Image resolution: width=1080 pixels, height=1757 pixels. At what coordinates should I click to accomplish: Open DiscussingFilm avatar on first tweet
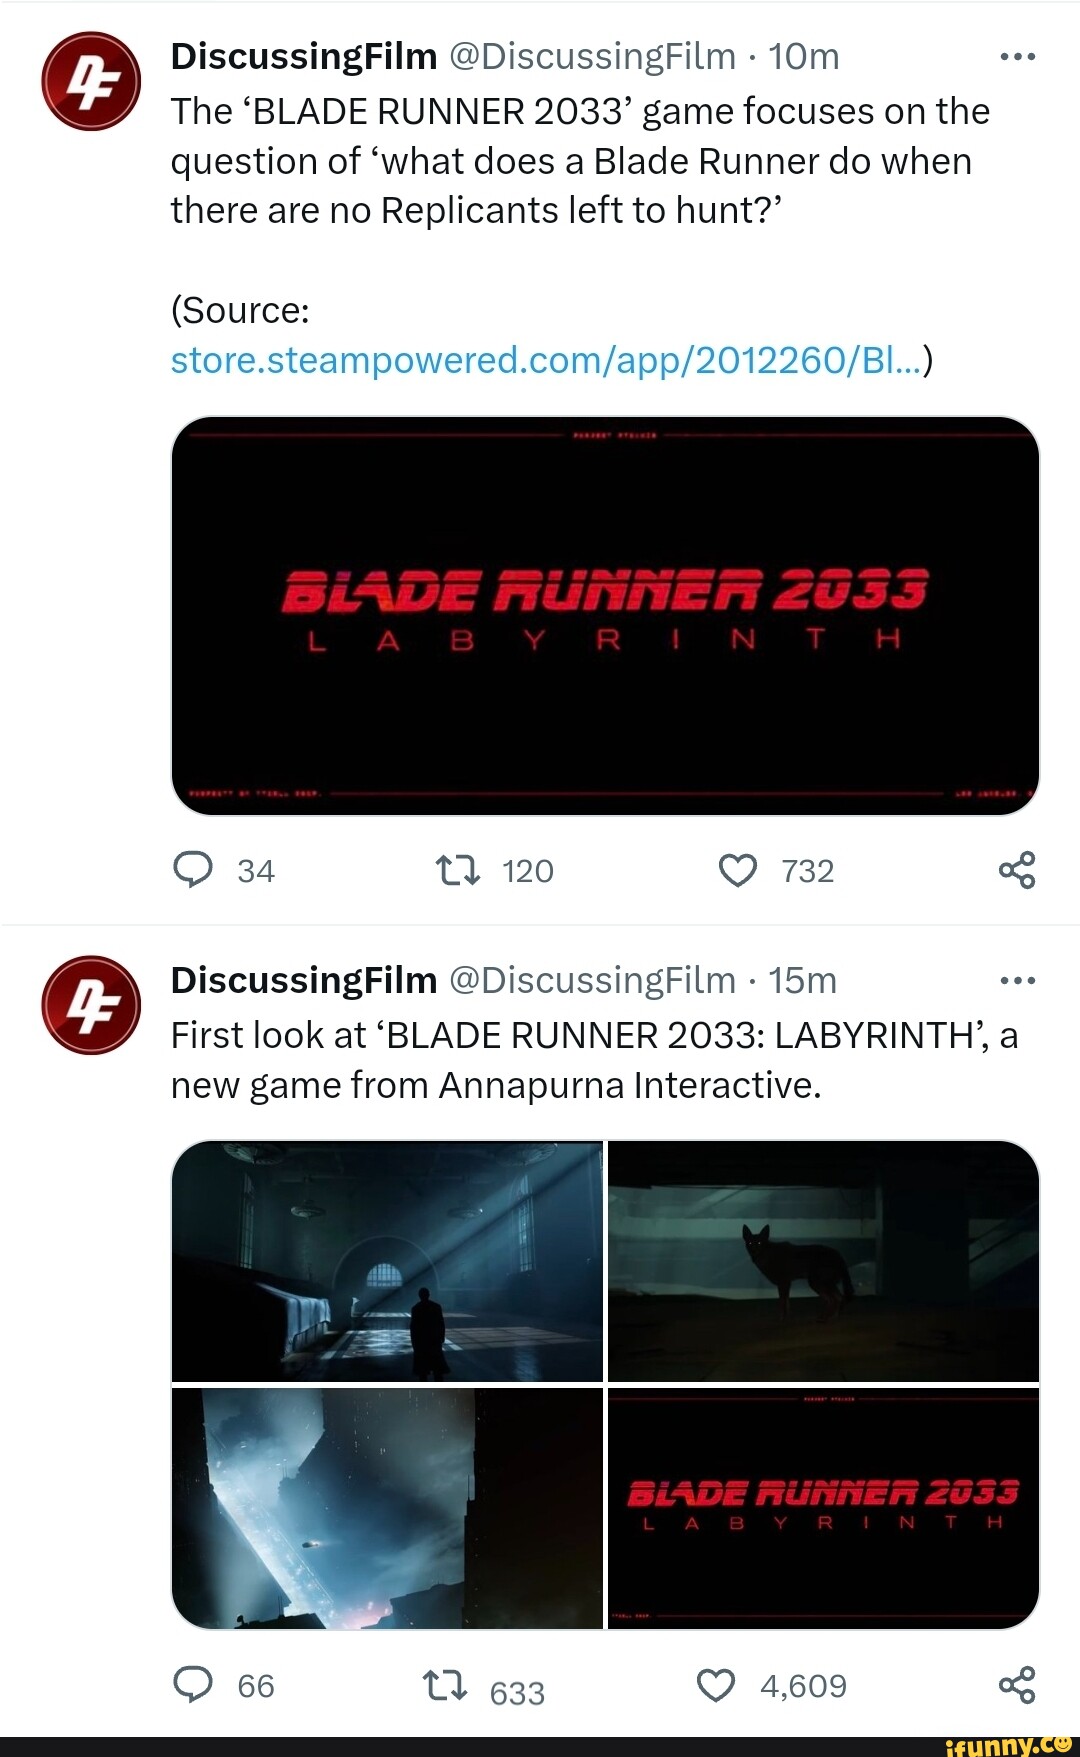[91, 81]
